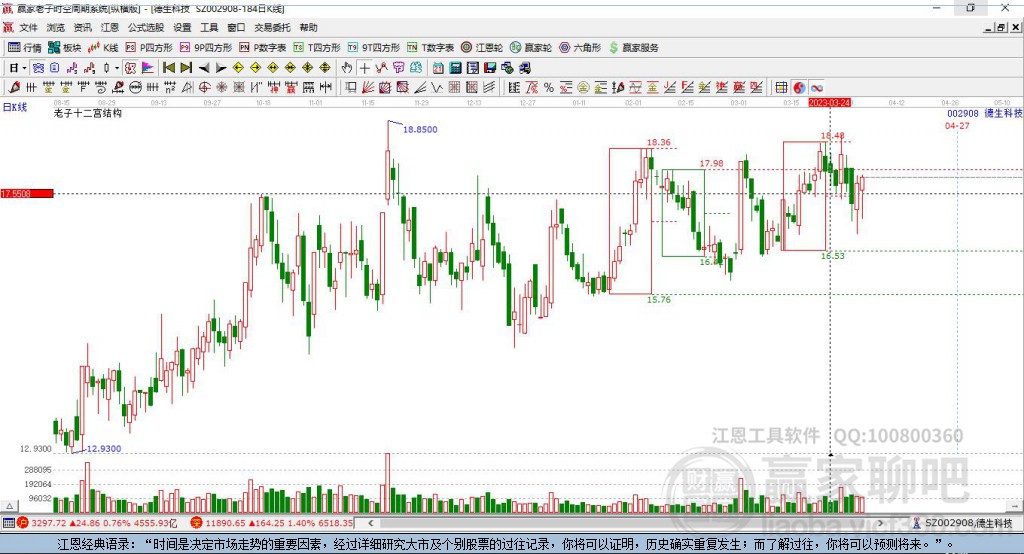
Task: Toggle the pressed red 权 adjustment button
Action: pos(131,67)
